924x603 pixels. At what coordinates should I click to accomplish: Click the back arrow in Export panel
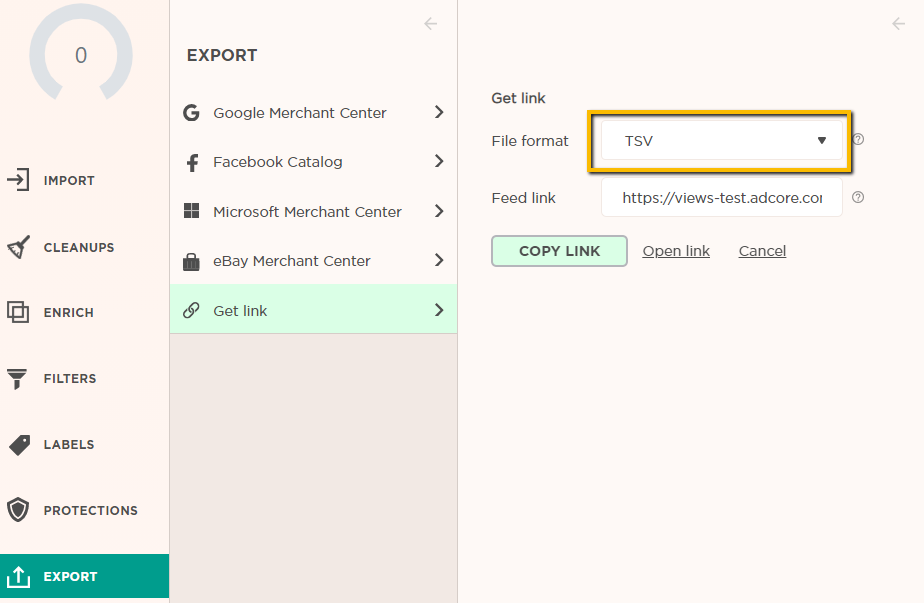431,24
